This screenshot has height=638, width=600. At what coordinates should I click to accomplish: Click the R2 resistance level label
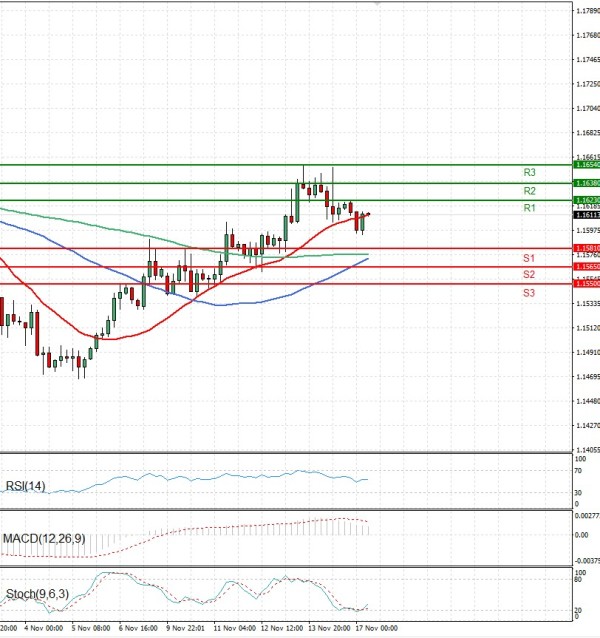[530, 190]
